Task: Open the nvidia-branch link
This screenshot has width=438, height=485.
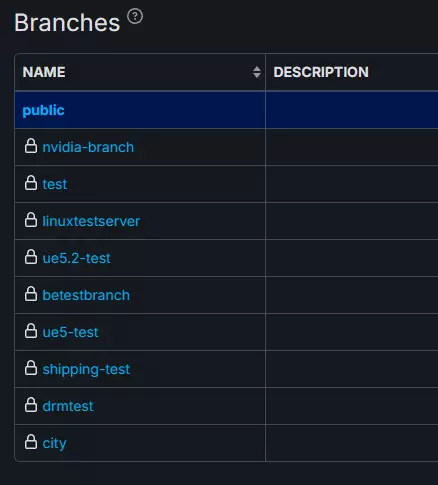Action: coord(88,147)
